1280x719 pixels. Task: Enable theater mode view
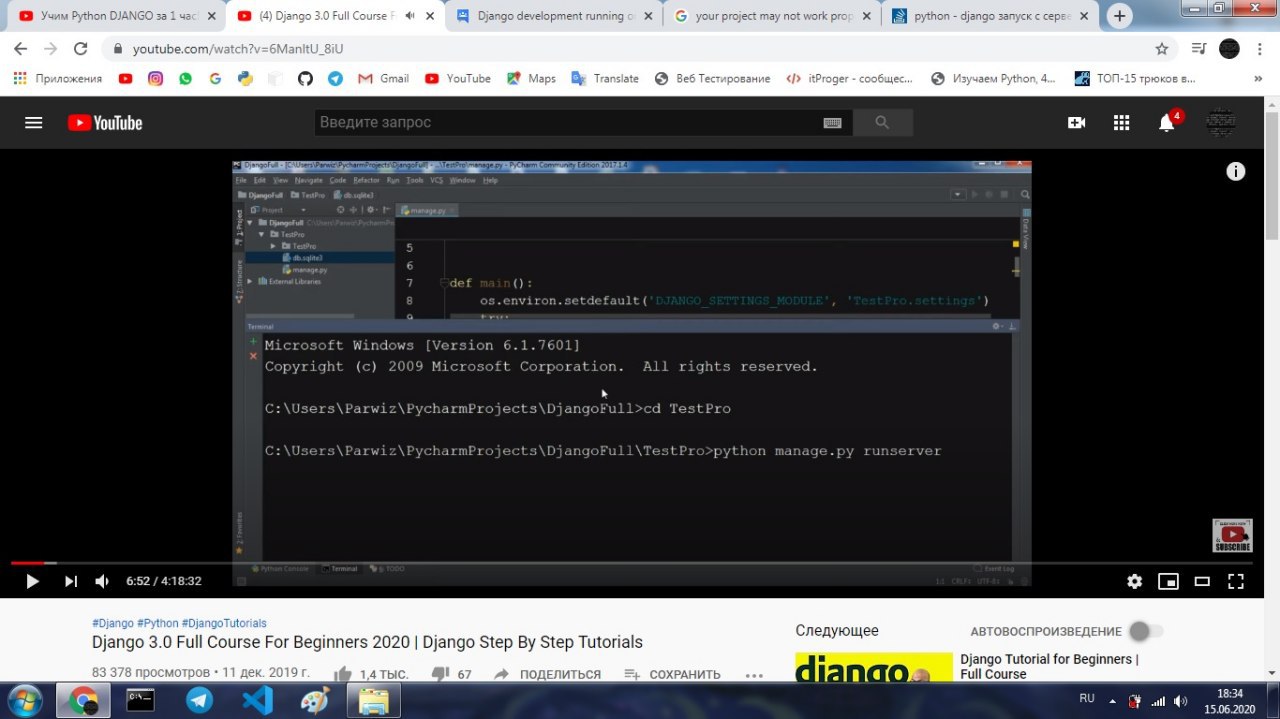pyautogui.click(x=1202, y=581)
